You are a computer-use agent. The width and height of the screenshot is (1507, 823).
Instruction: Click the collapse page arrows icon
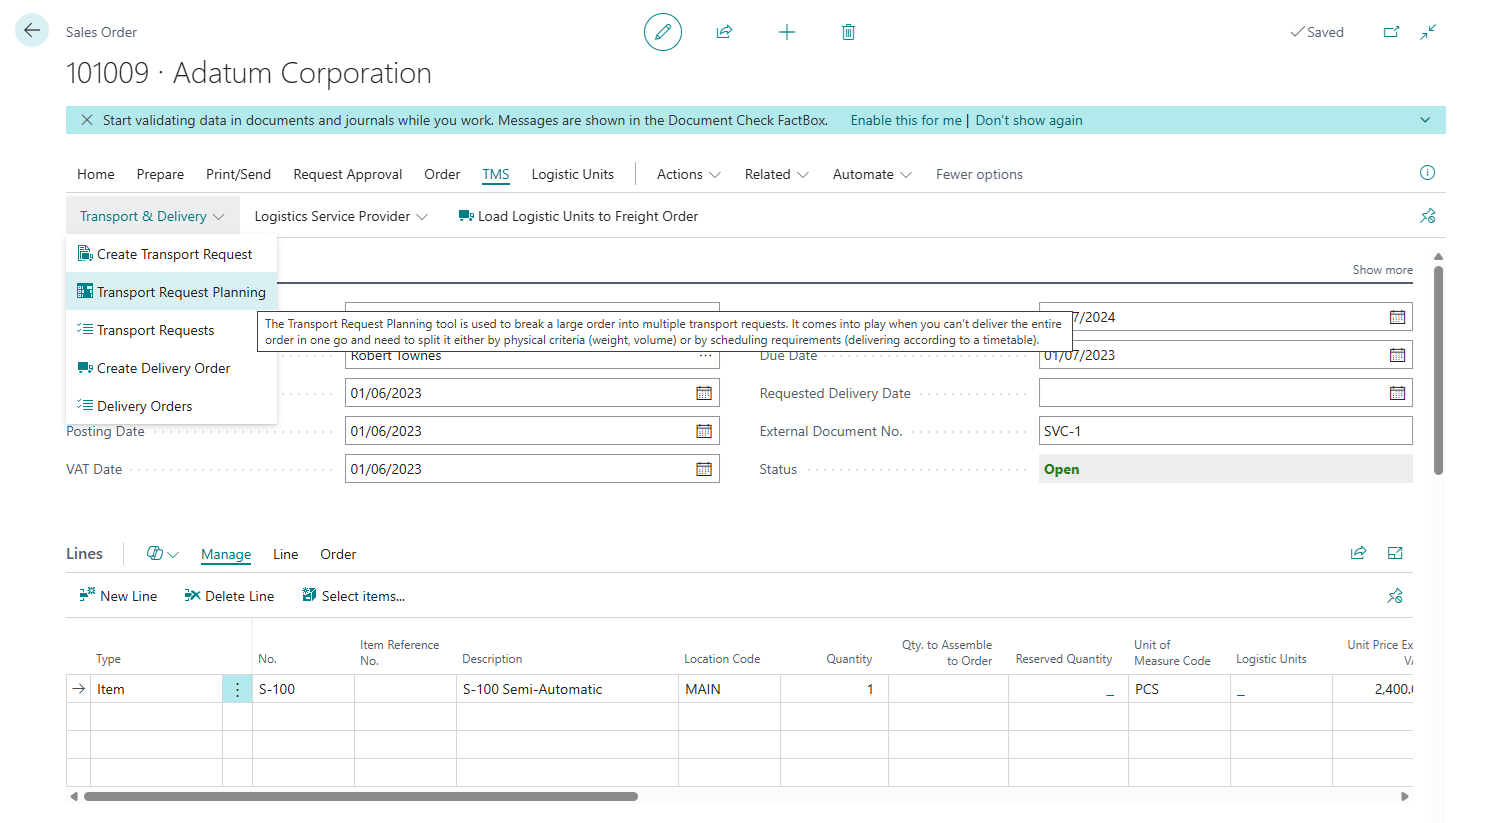[1428, 32]
